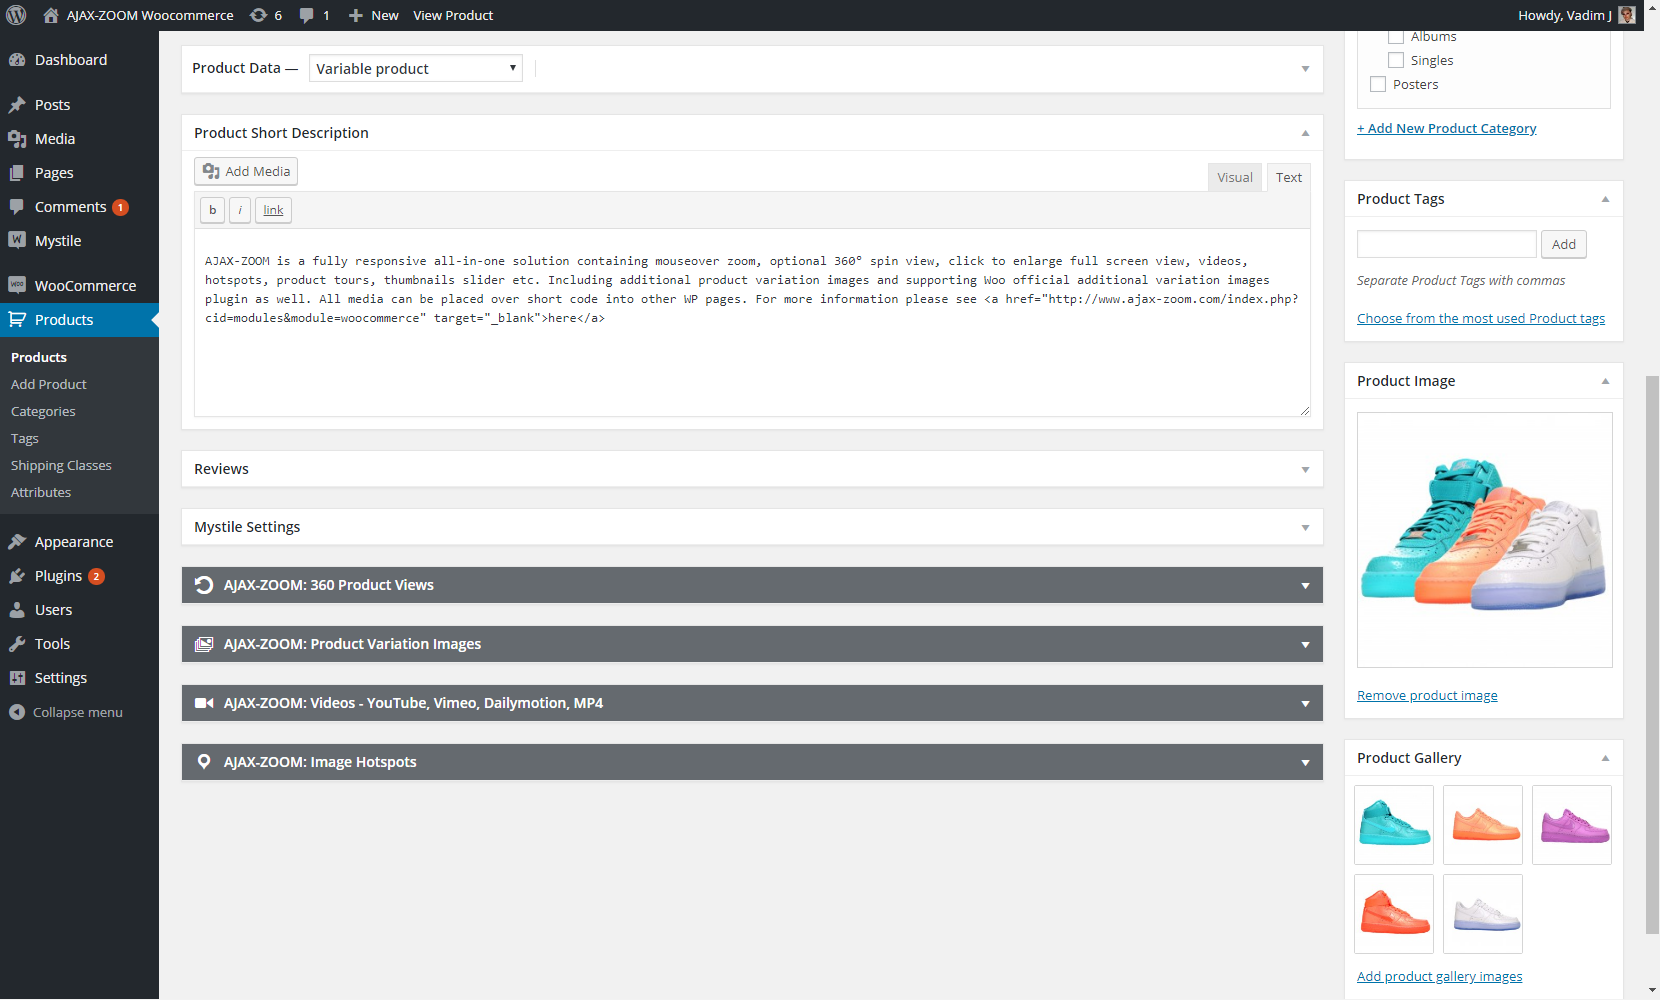Screen dimensions: 1660x1000
Task: Open Categories in the Products submenu
Action: click(x=43, y=411)
